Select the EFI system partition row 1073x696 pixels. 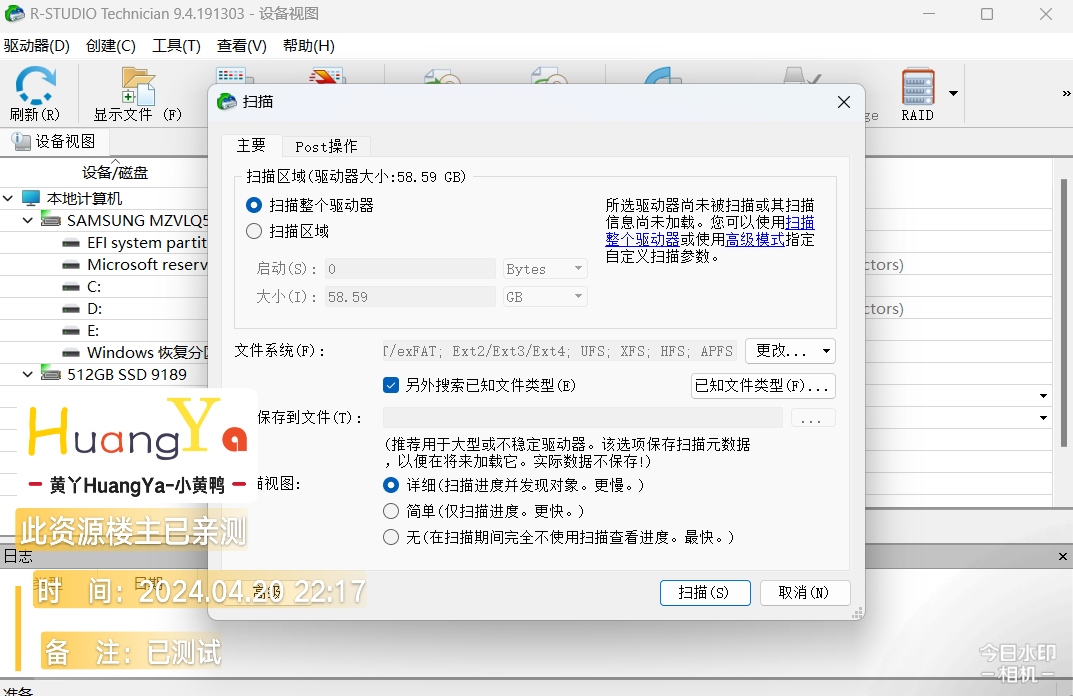coord(134,243)
